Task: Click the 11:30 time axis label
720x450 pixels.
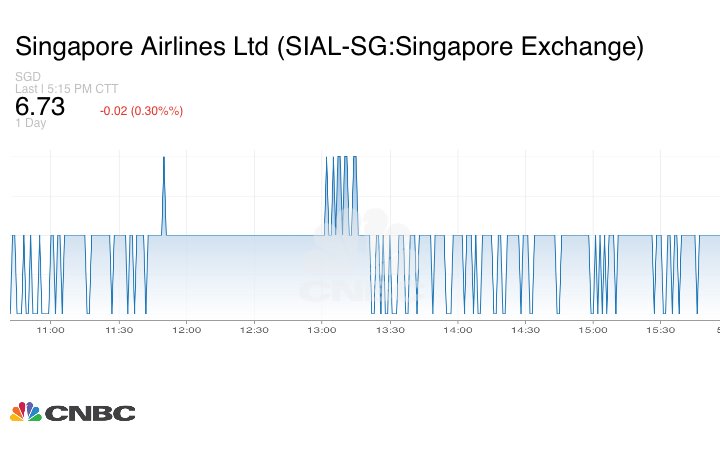Action: point(119,330)
